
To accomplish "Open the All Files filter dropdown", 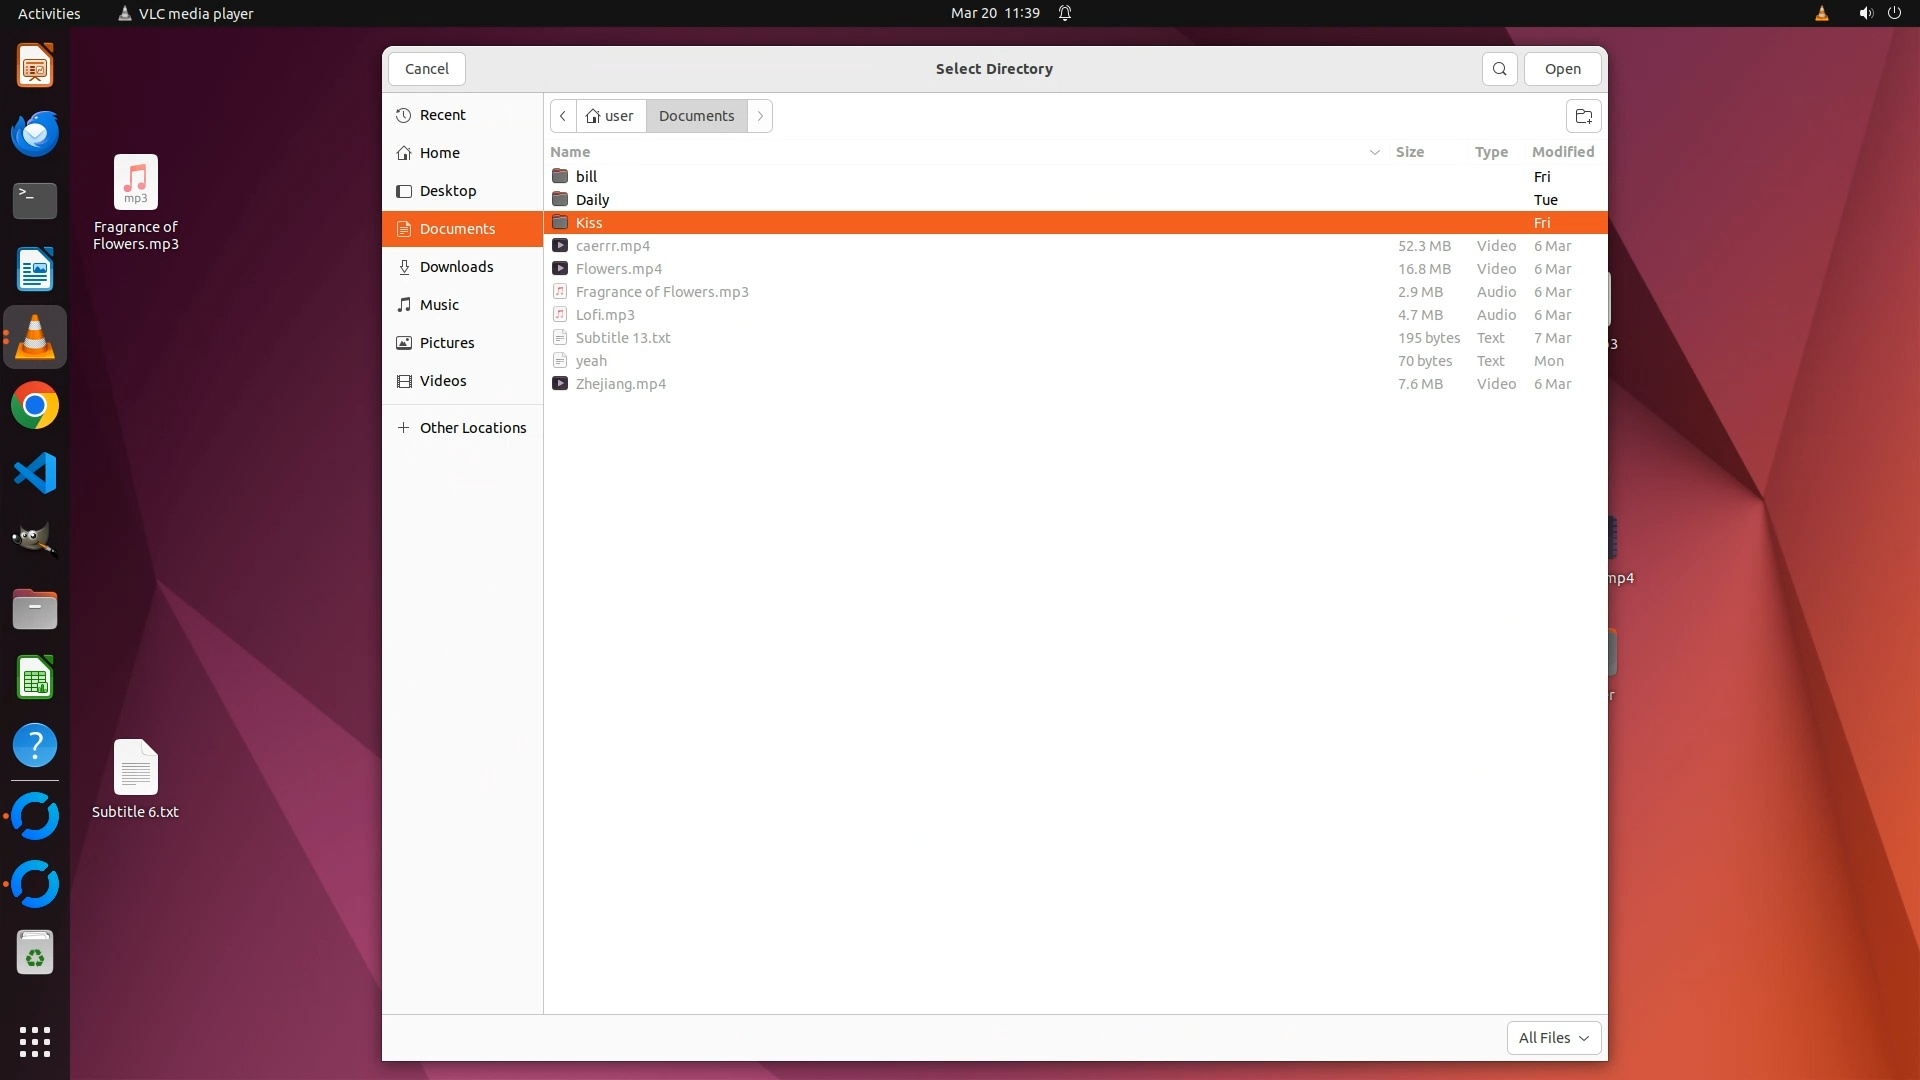I will click(1553, 1038).
